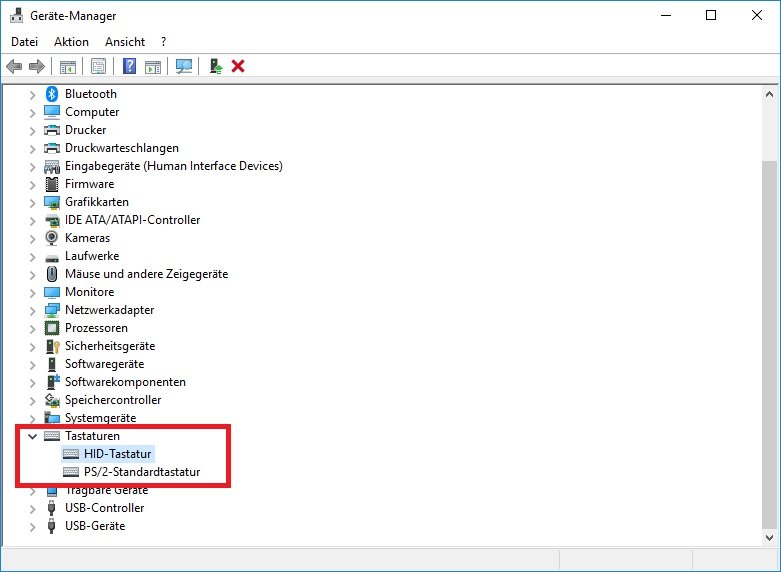Select the Kameras category label
The width and height of the screenshot is (781, 572).
click(88, 238)
